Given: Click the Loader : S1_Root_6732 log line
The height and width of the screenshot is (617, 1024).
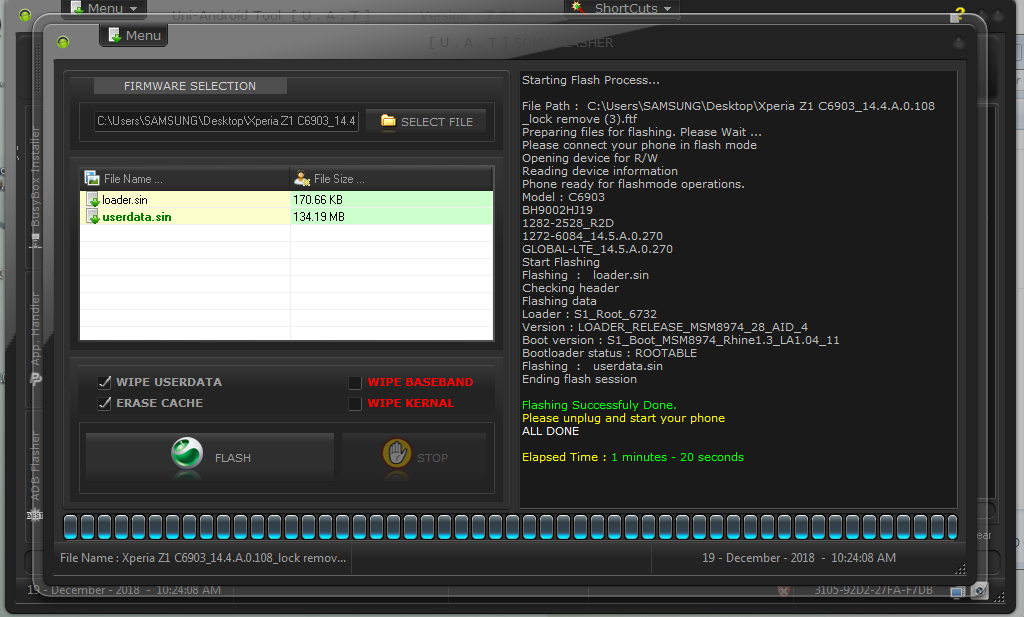Looking at the screenshot, I should 589,314.
